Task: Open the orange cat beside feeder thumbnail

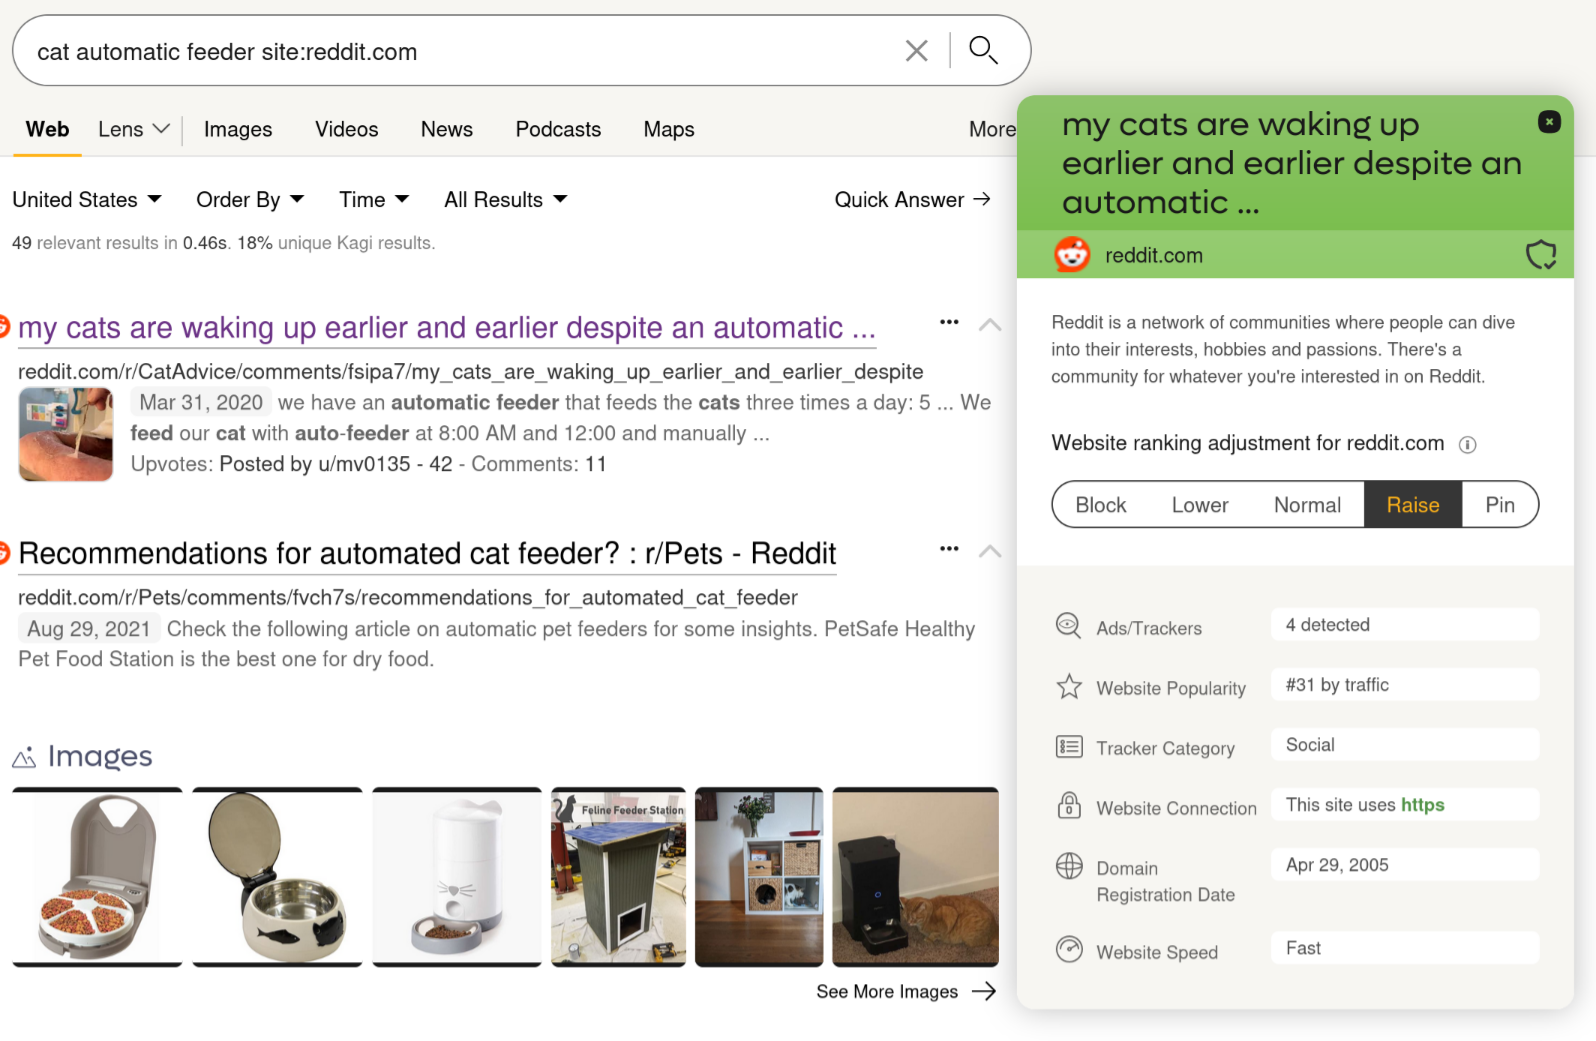Action: (x=915, y=876)
